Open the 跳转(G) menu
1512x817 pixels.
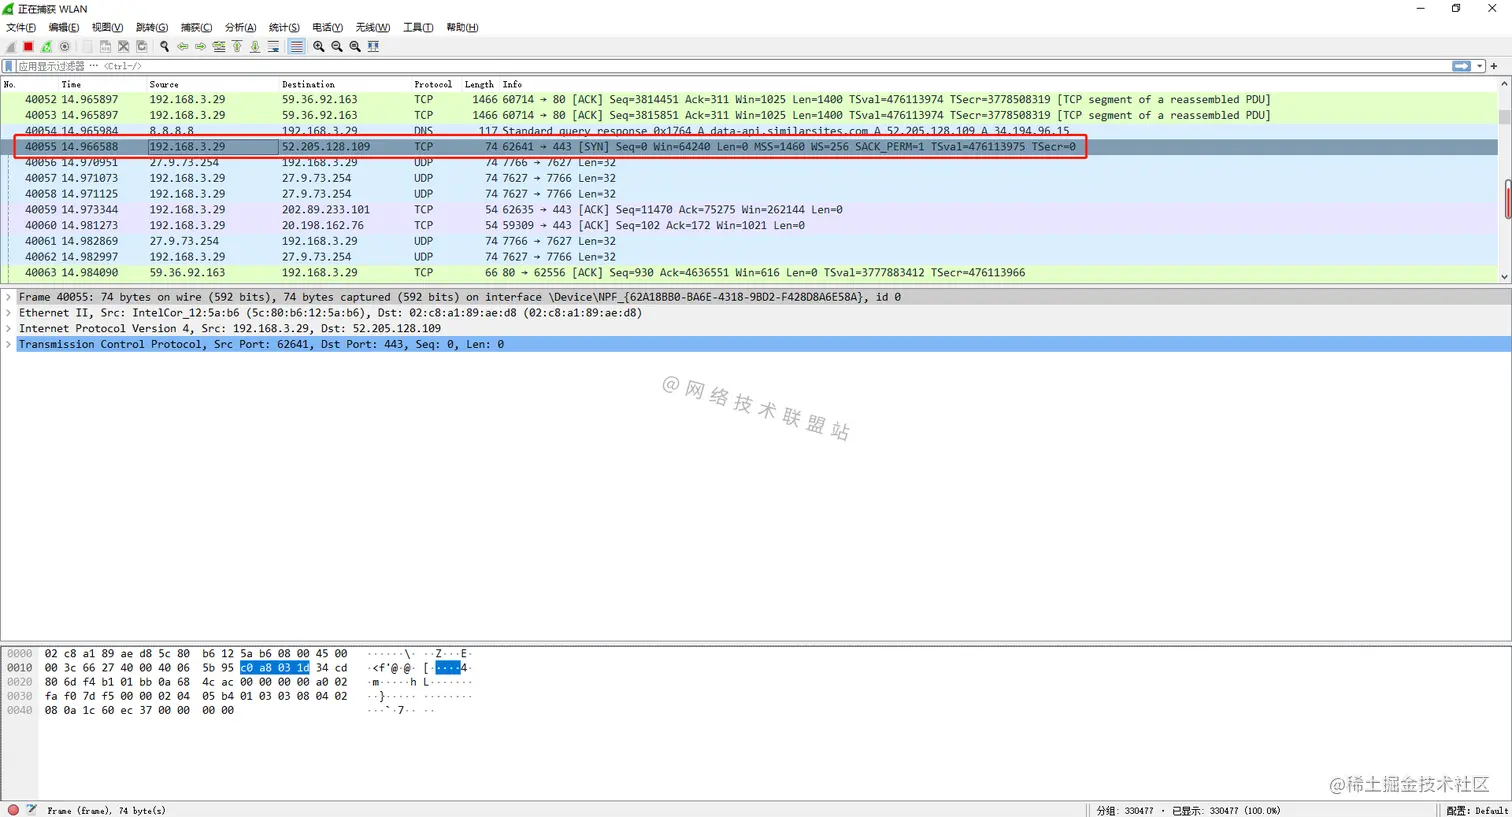(152, 28)
